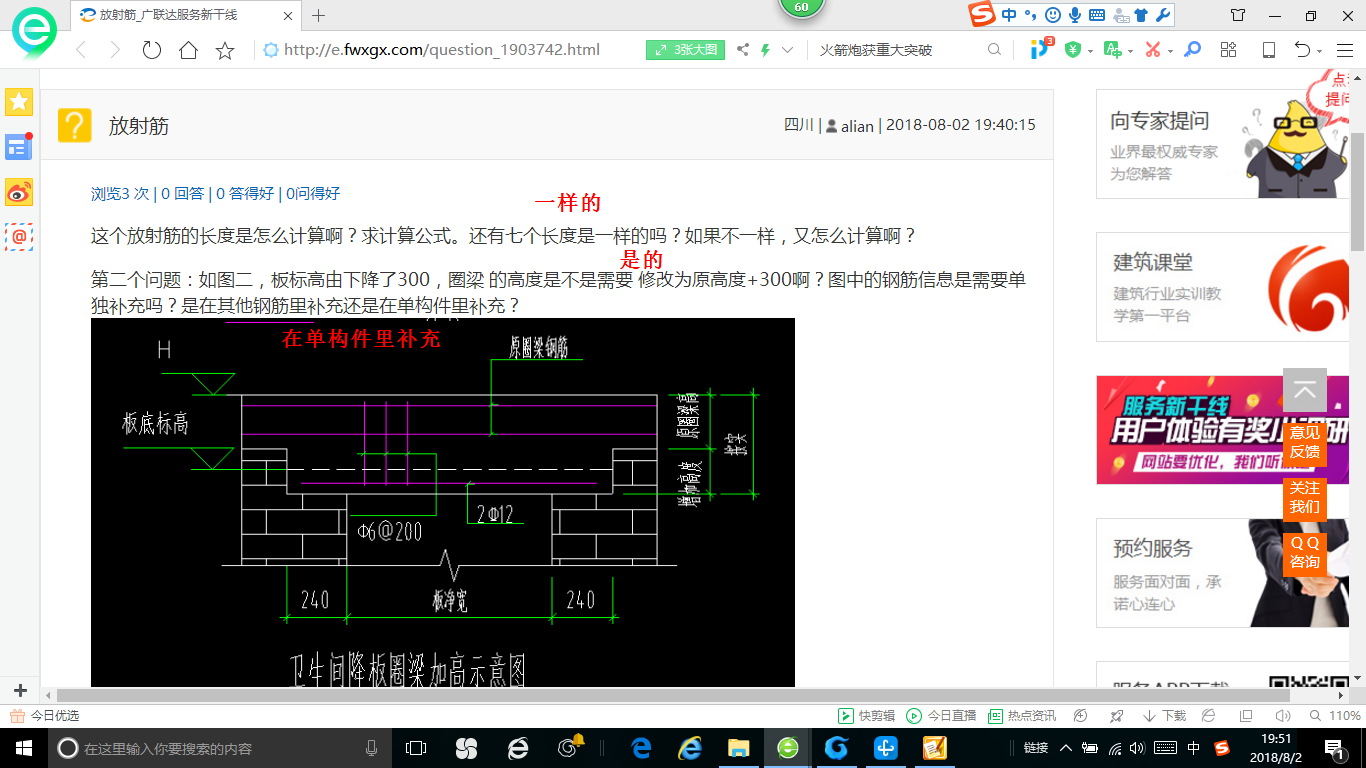Viewport: 1366px width, 768px height.
Task: Click the browser forward arrow
Action: [x=115, y=50]
